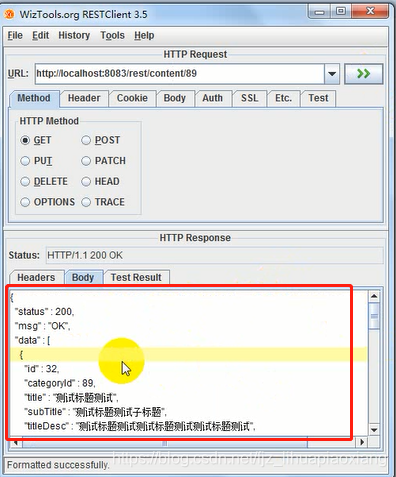Click the RESTClient app icon in title bar
396x477 pixels.
click(9, 14)
